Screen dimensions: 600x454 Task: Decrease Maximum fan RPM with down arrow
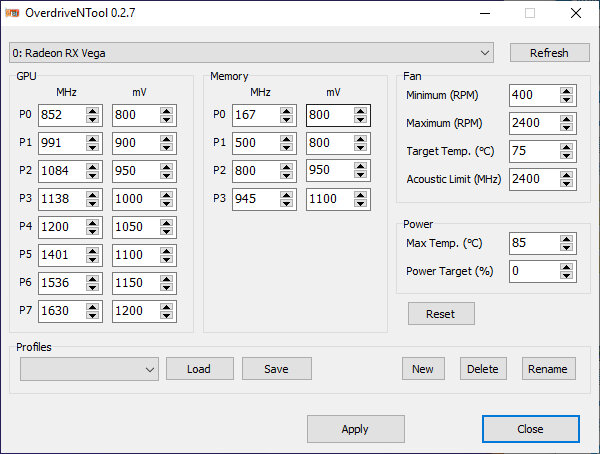click(566, 127)
